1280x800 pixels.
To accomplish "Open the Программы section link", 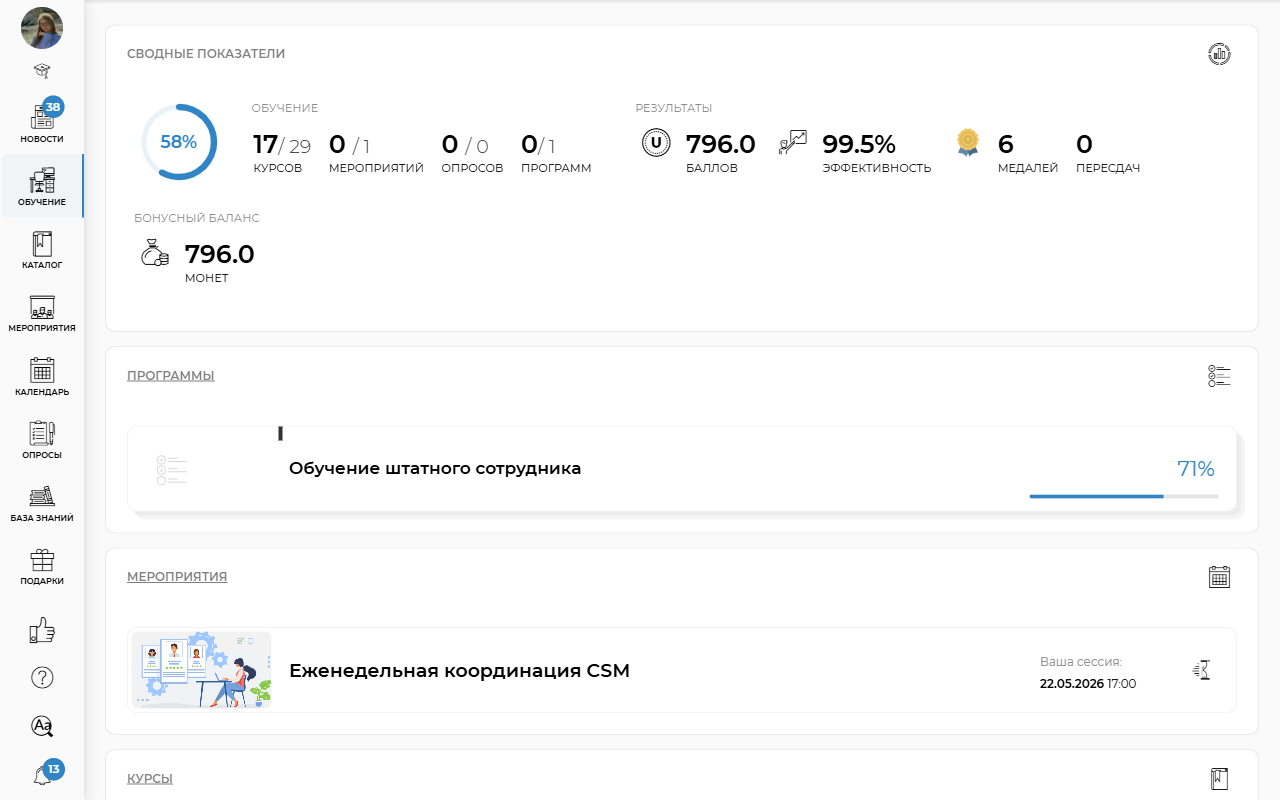I will [171, 376].
